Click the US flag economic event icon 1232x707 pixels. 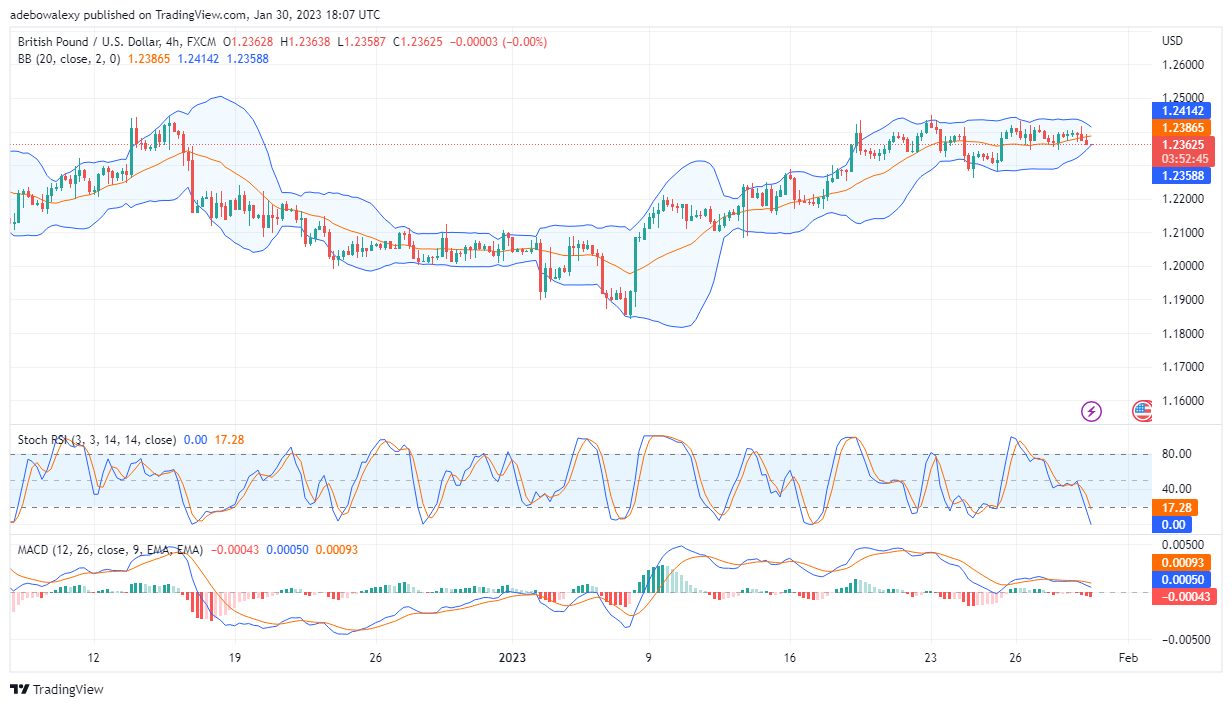pyautogui.click(x=1141, y=410)
